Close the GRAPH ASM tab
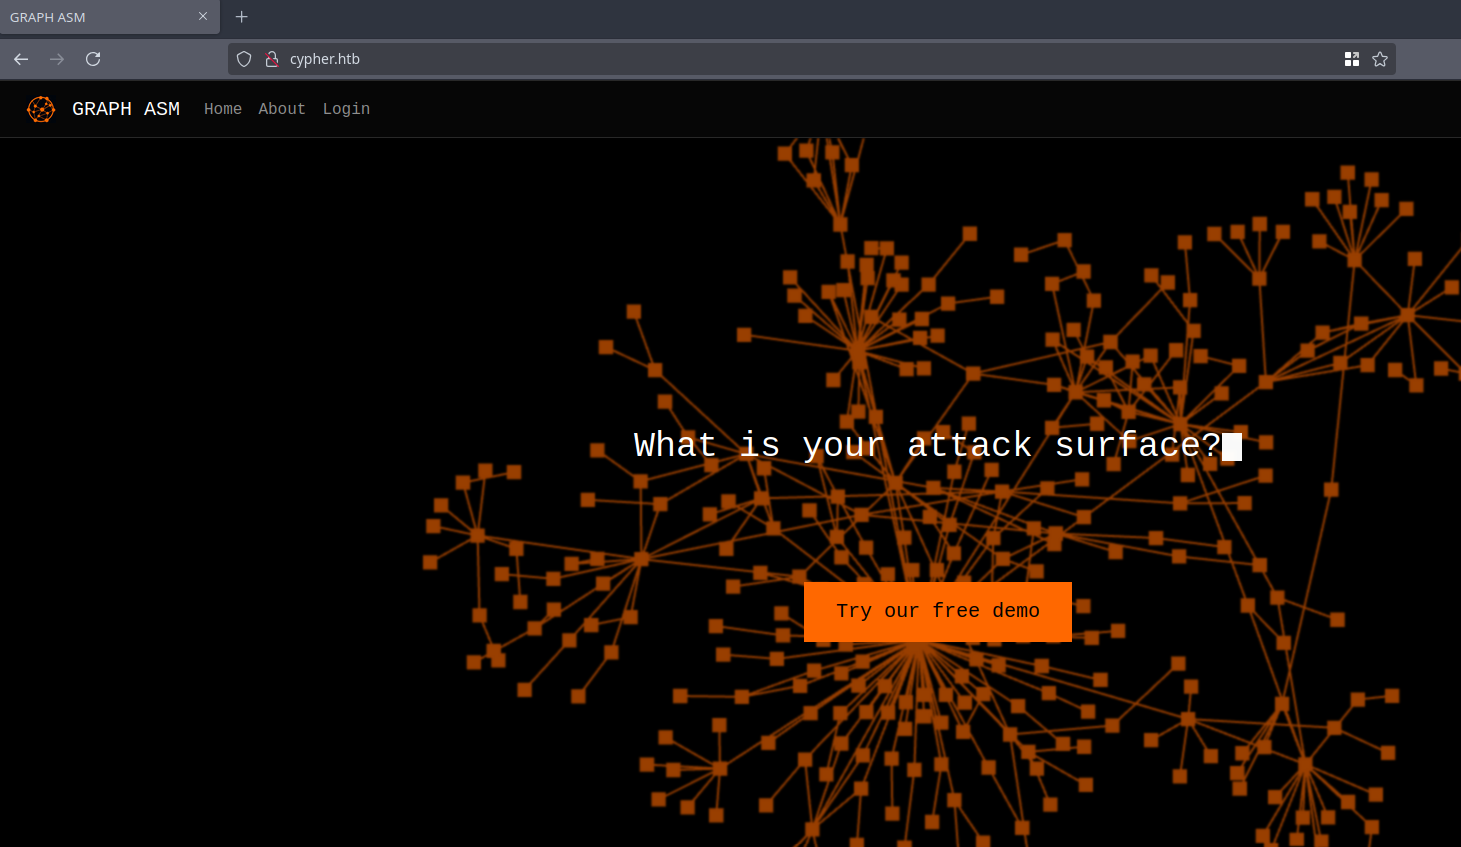 (x=203, y=17)
